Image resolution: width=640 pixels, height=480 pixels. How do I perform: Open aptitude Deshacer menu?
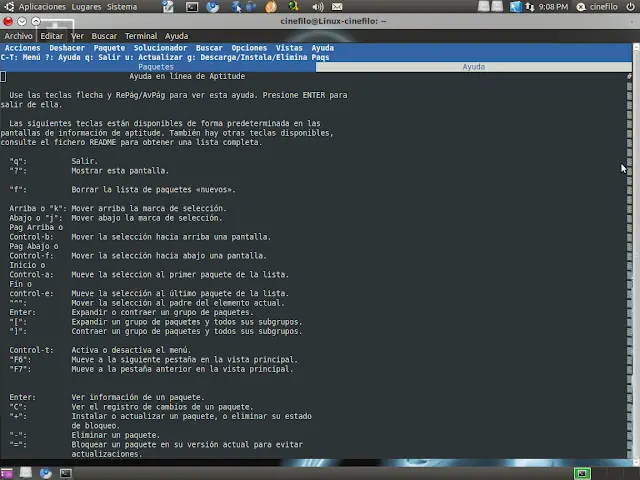click(x=67, y=48)
